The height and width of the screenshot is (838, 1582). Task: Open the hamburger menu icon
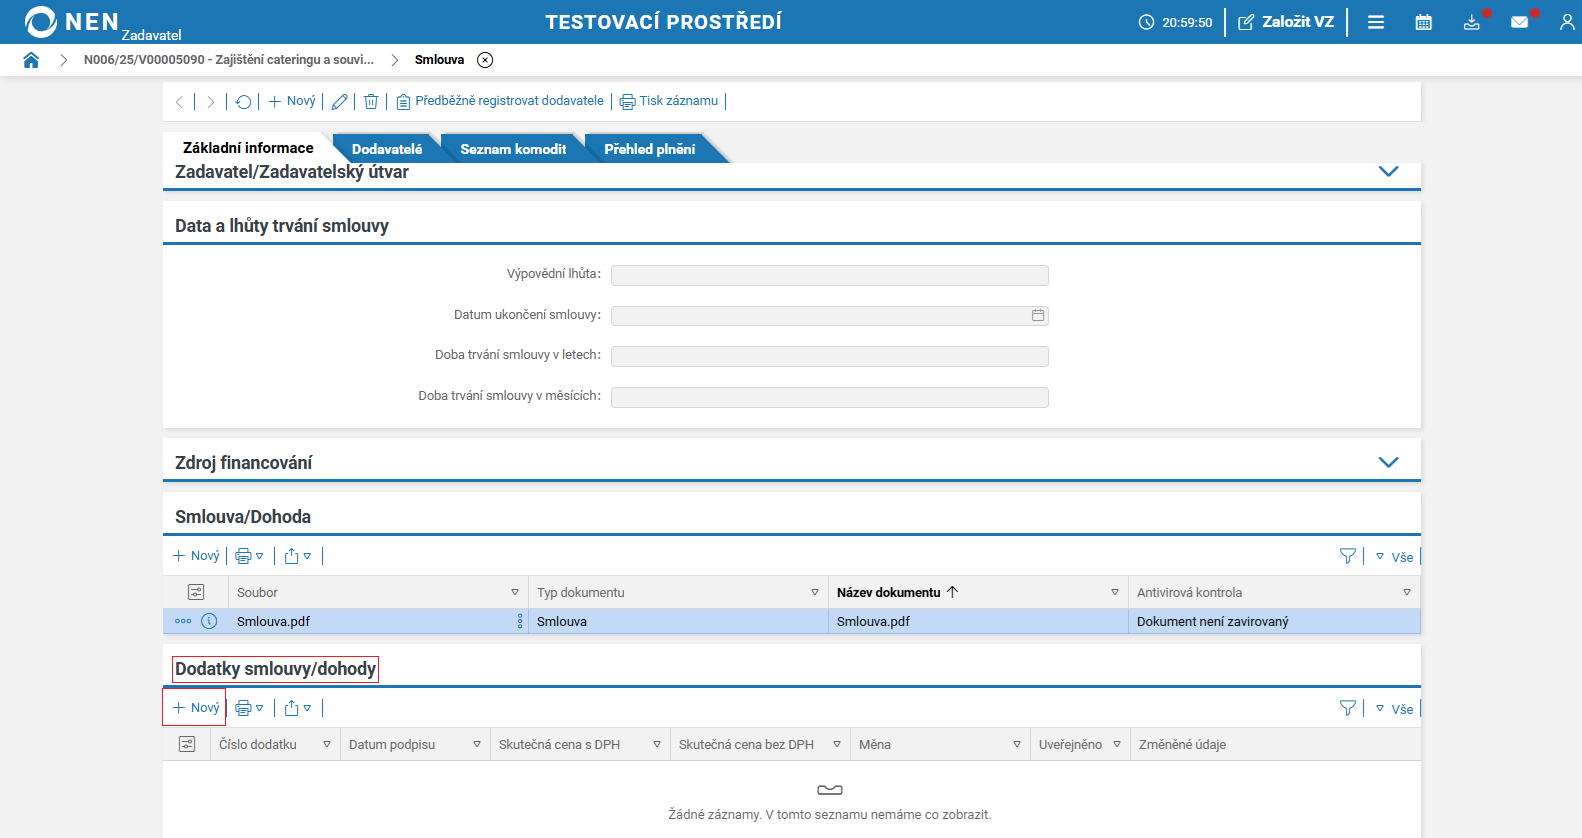1376,22
